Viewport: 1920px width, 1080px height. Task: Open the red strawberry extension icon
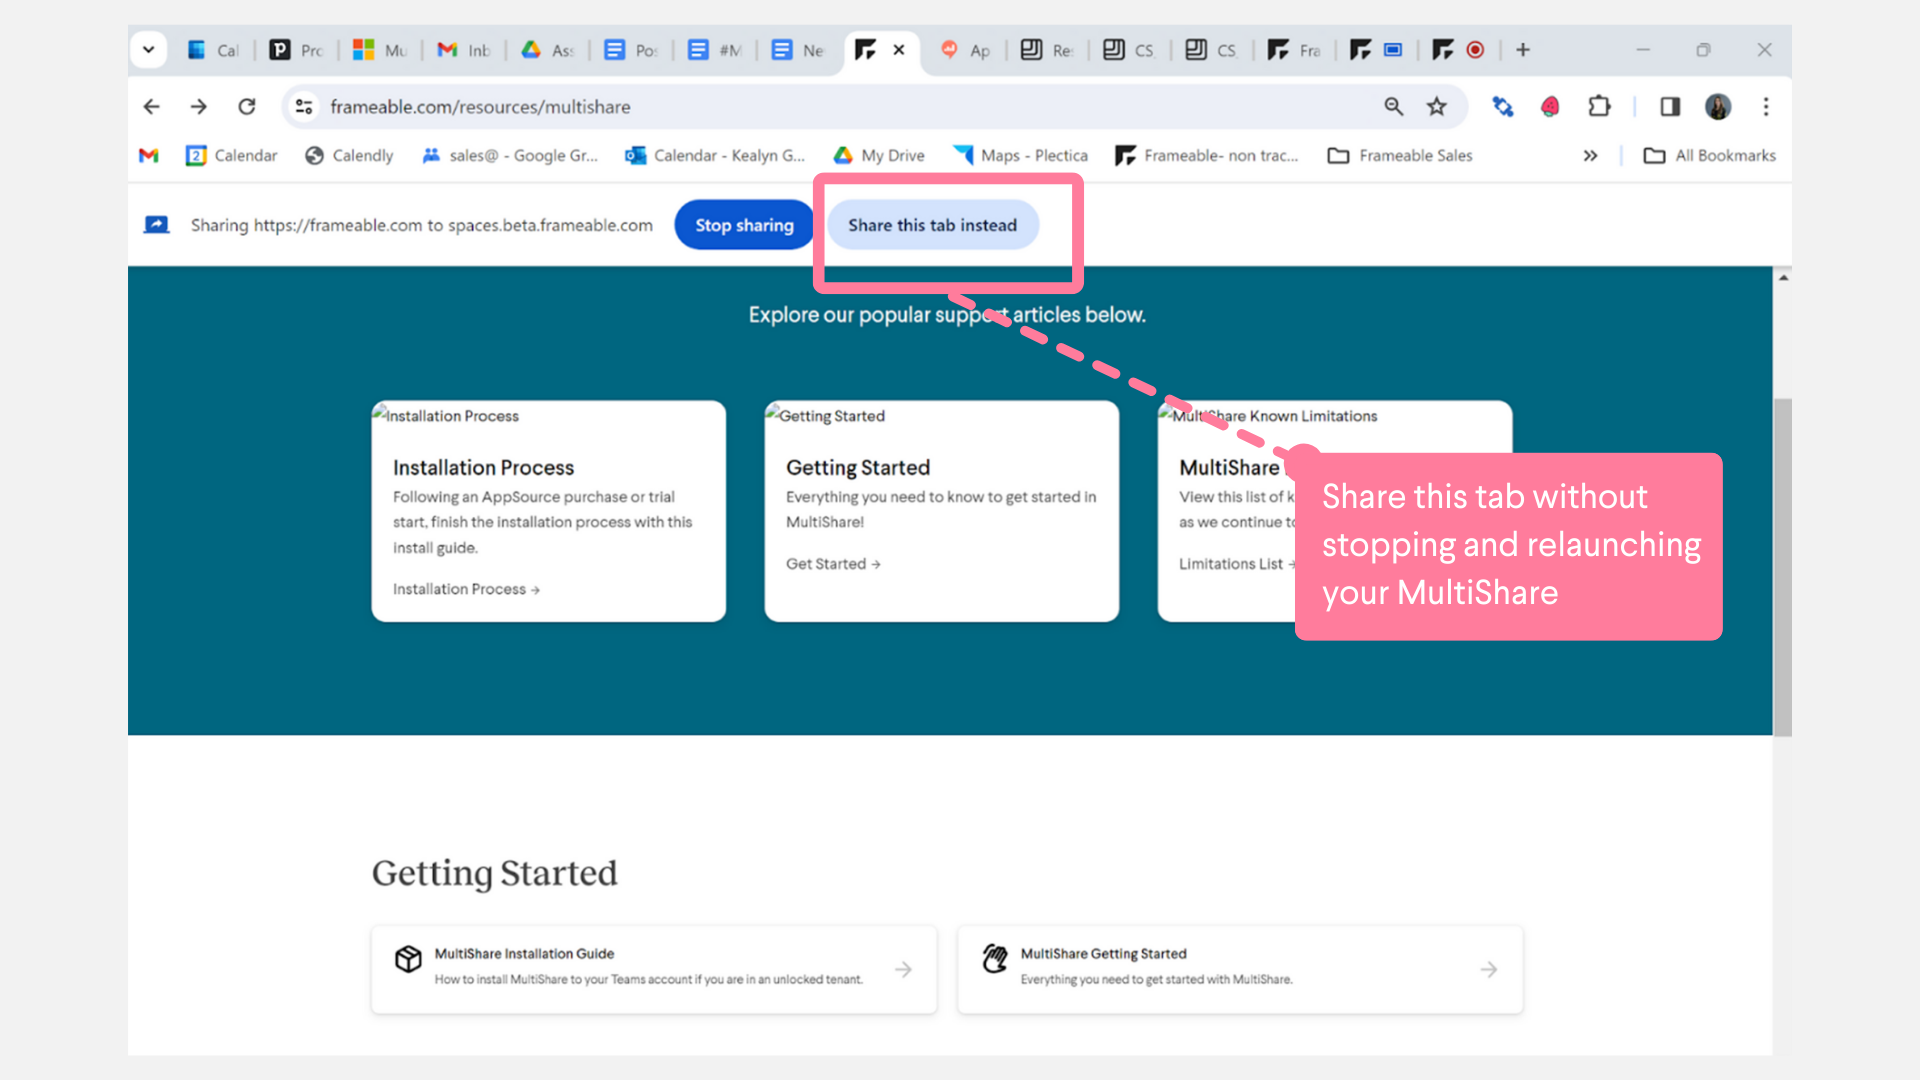tap(1550, 106)
